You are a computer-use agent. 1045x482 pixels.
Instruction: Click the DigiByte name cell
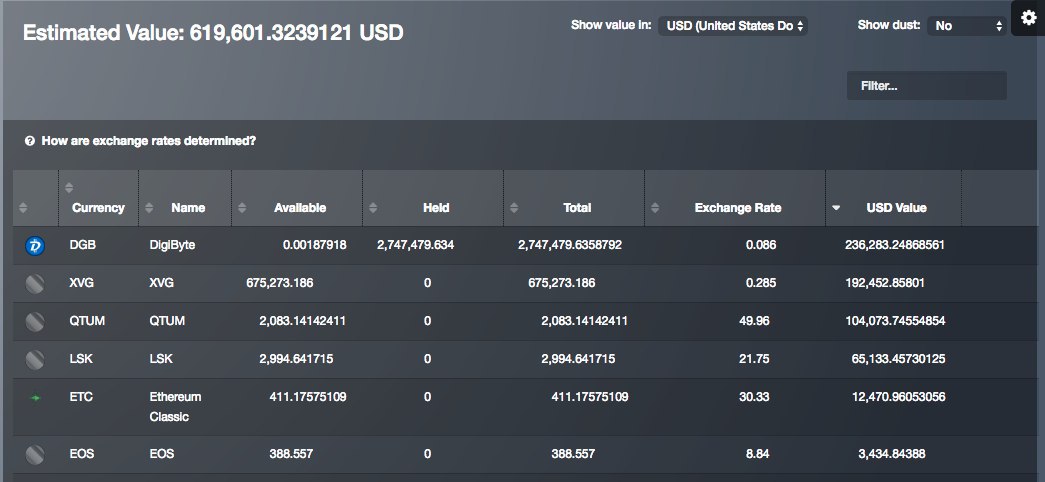point(172,245)
